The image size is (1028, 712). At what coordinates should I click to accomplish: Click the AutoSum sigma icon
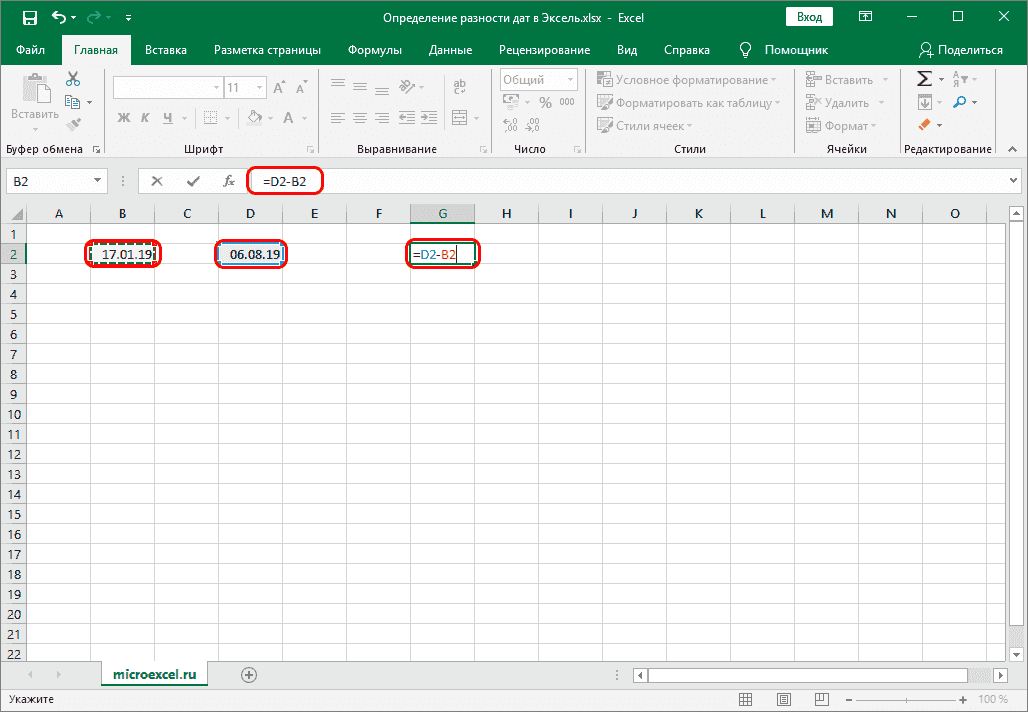pos(924,80)
